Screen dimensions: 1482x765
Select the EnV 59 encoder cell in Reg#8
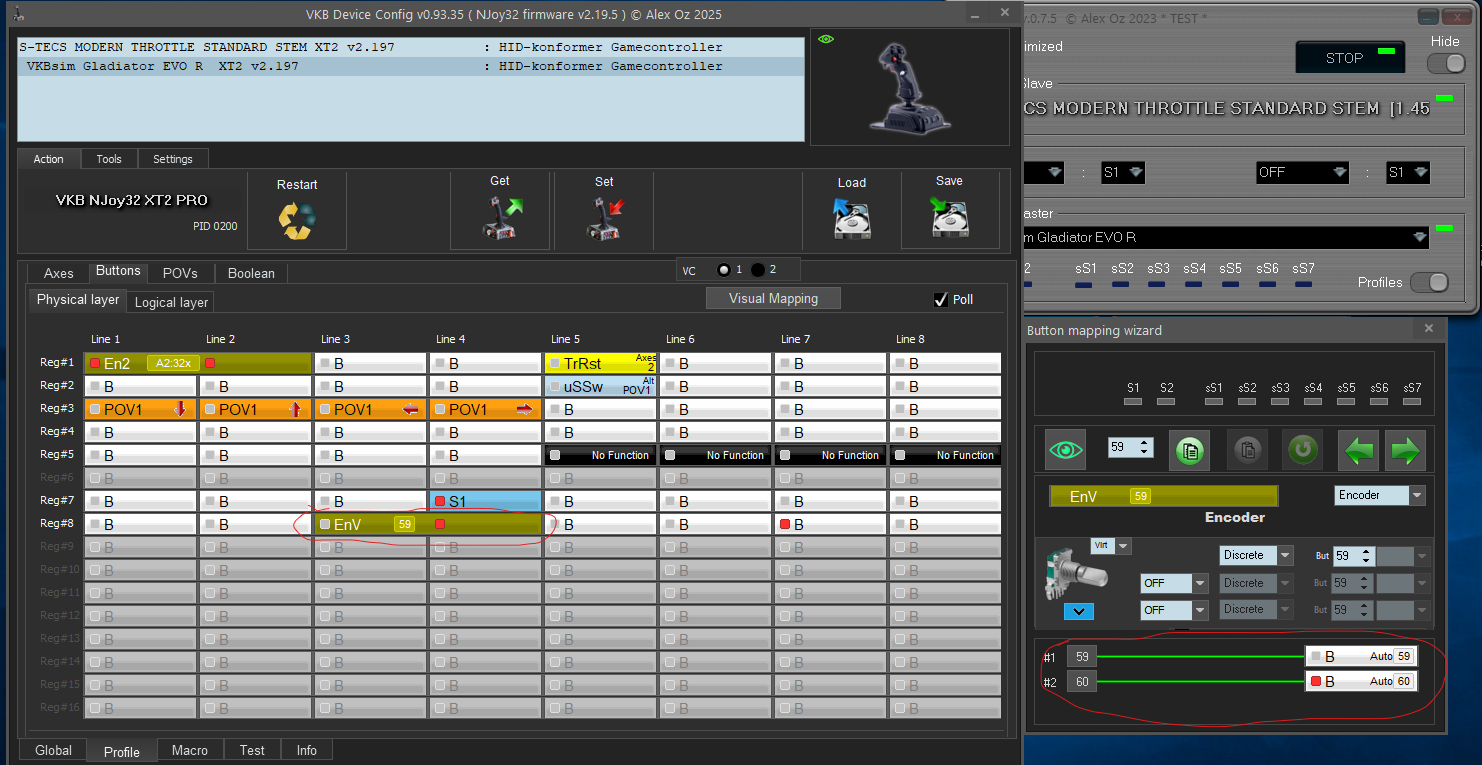point(428,524)
